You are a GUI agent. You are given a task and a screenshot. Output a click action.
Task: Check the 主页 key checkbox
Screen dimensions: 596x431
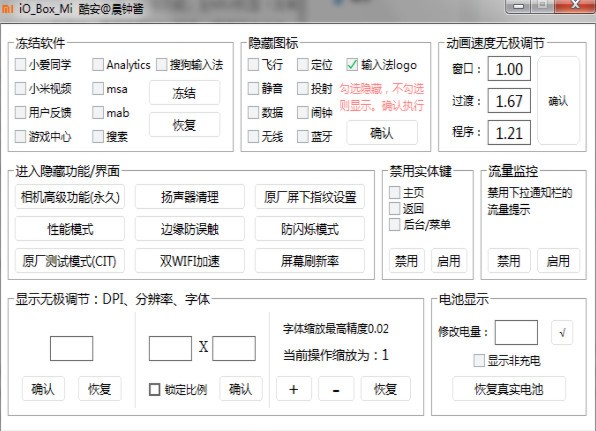click(395, 192)
